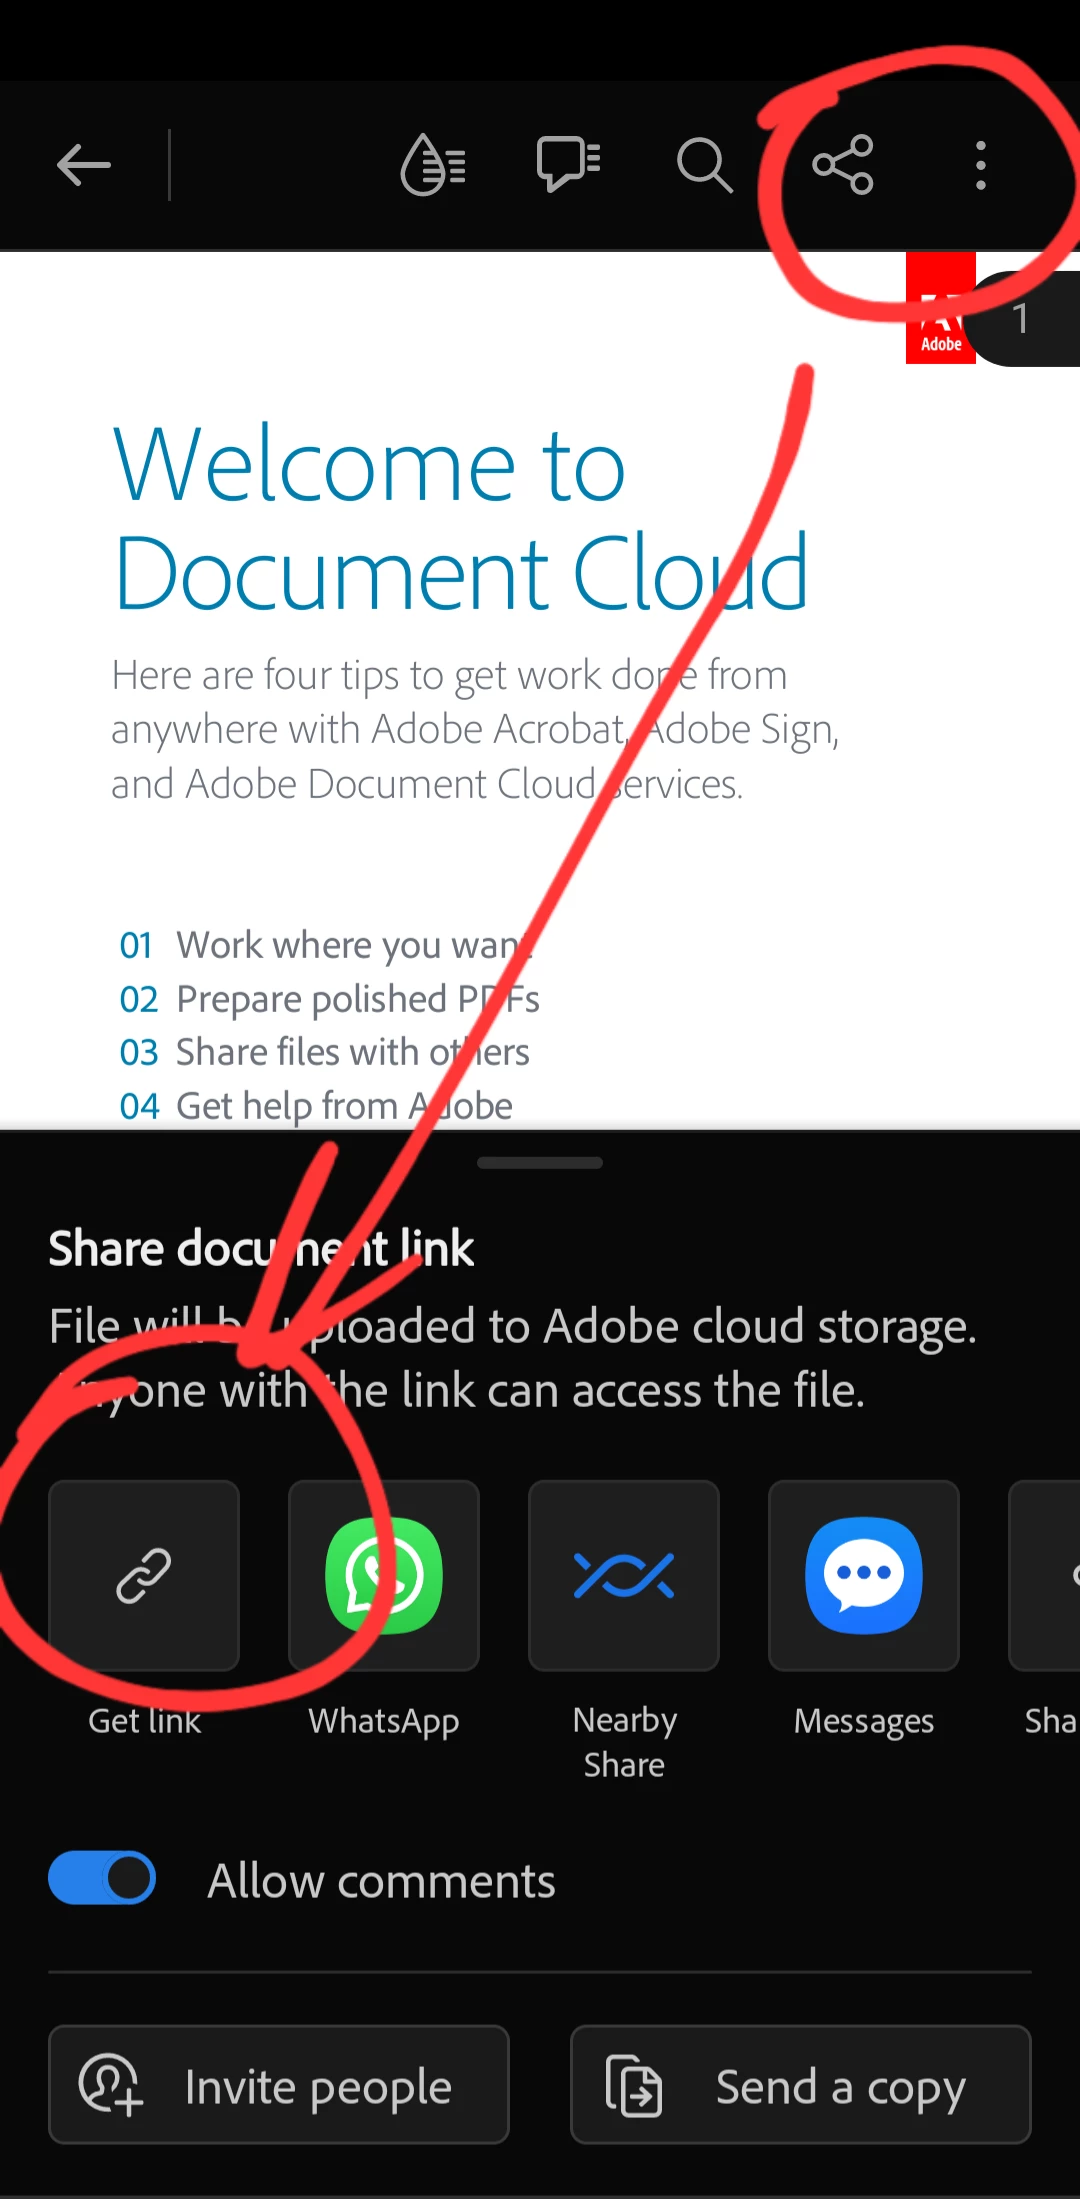Viewport: 1080px width, 2199px height.
Task: Tap 'Work where you want' text
Action: coord(355,945)
